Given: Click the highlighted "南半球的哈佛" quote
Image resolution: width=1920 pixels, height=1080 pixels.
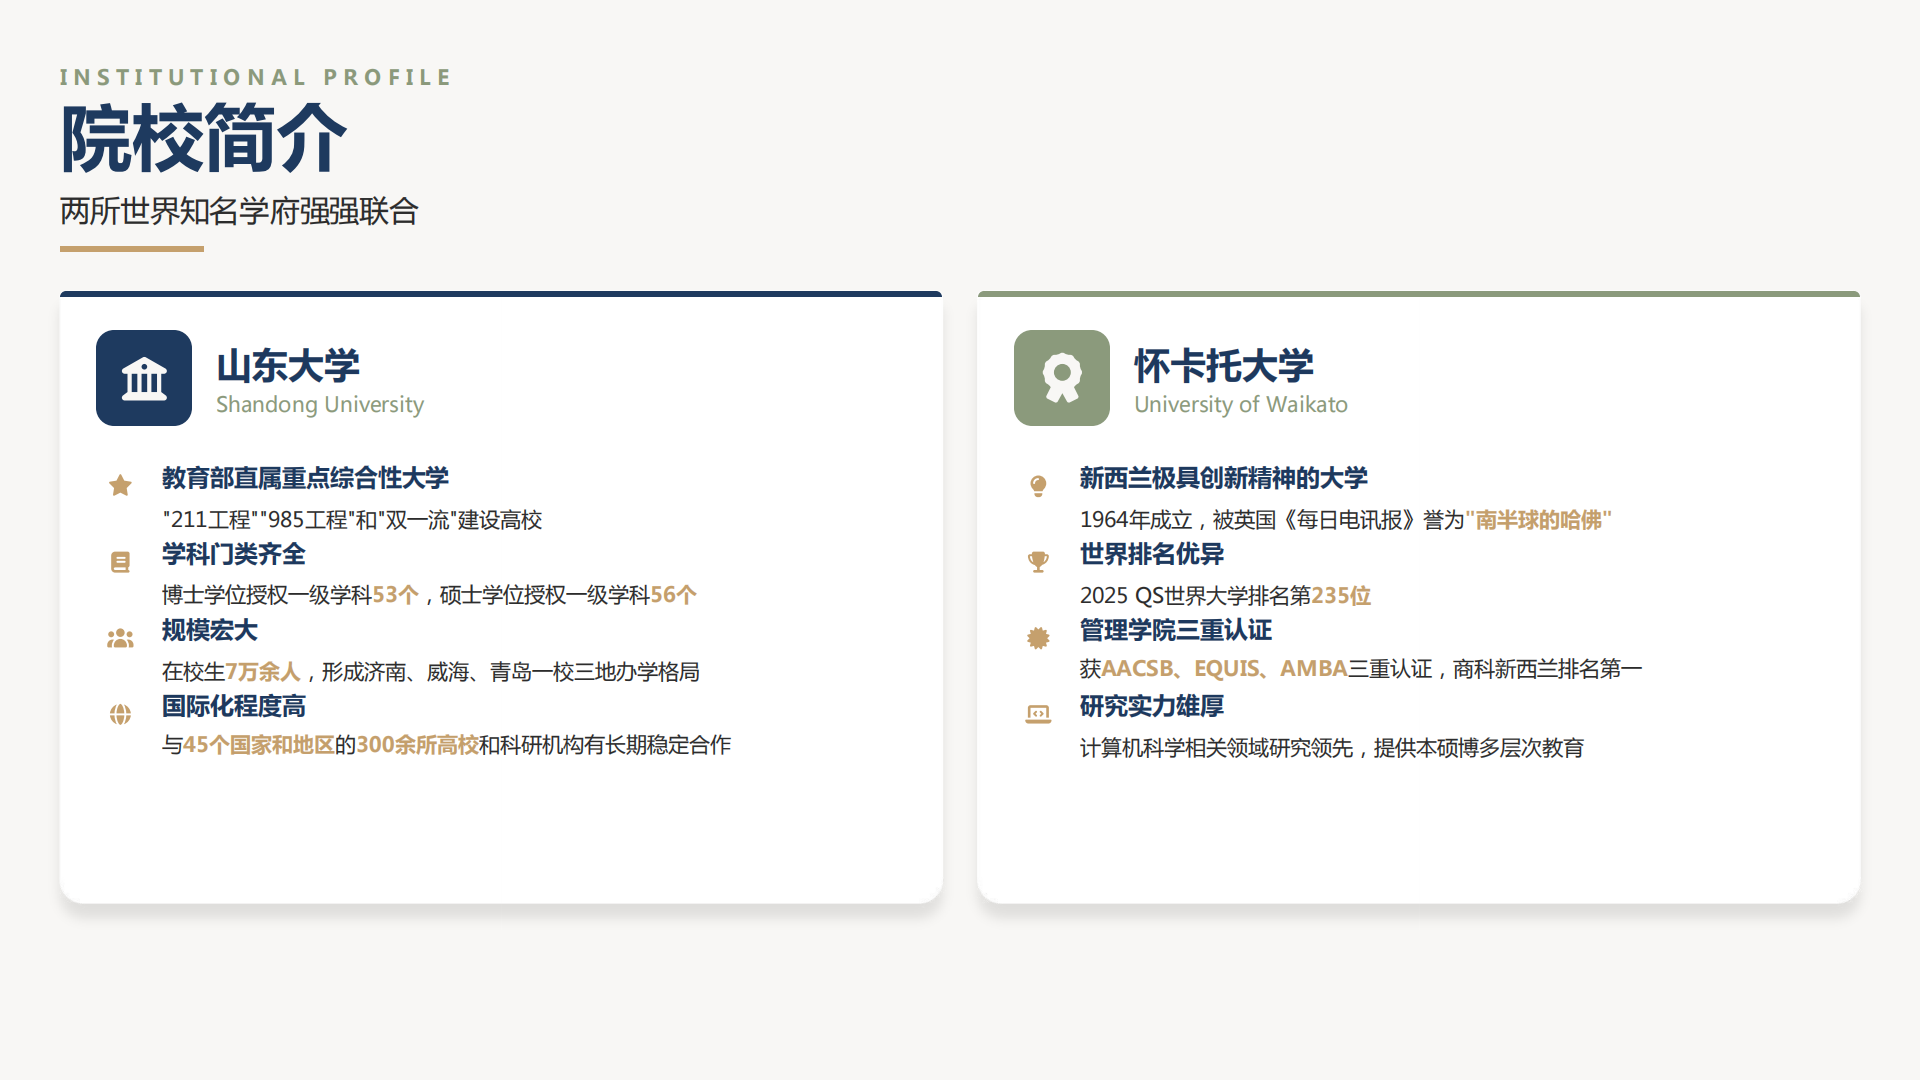Looking at the screenshot, I should 1538,520.
